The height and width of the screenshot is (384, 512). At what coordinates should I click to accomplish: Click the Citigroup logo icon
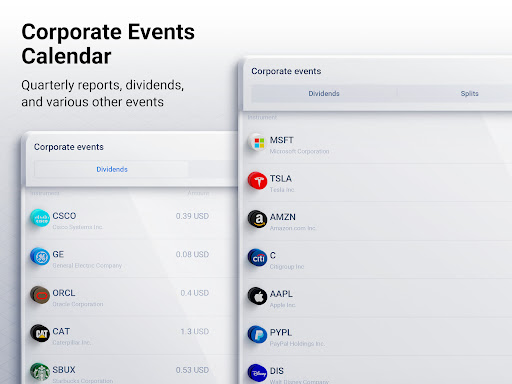[258, 258]
